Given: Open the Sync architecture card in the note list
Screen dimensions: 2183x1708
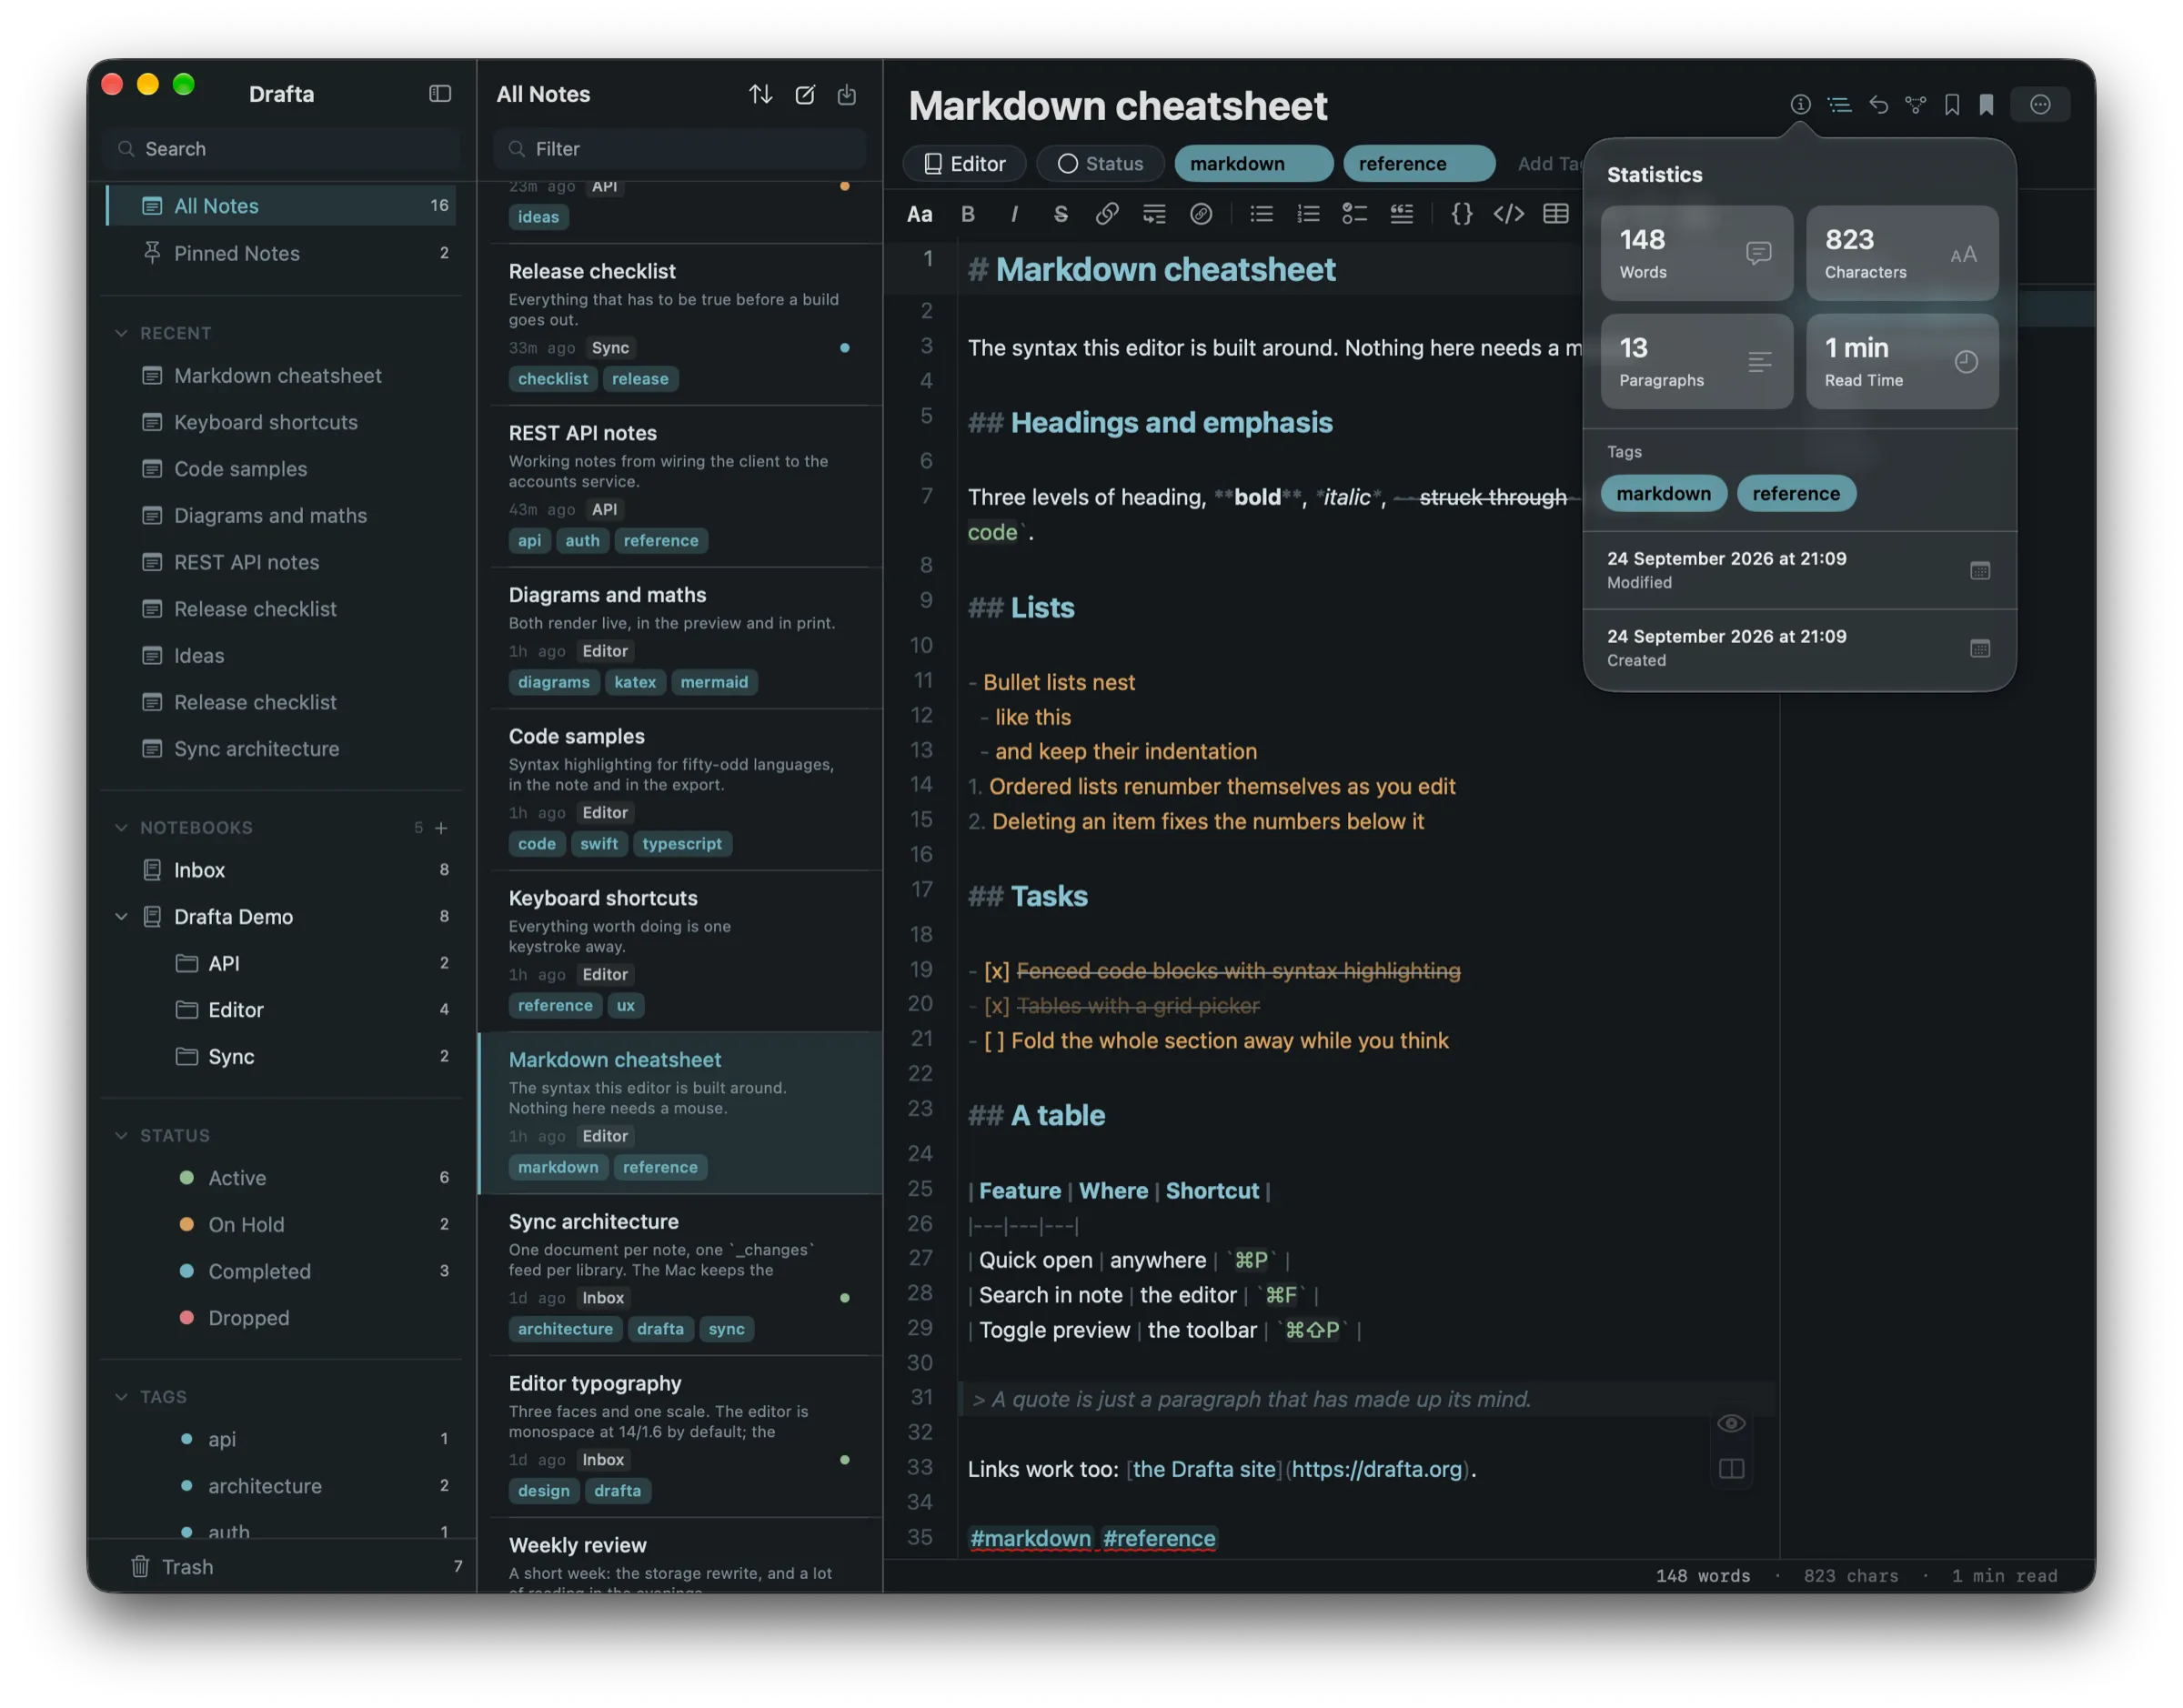Looking at the screenshot, I should click(x=680, y=1275).
